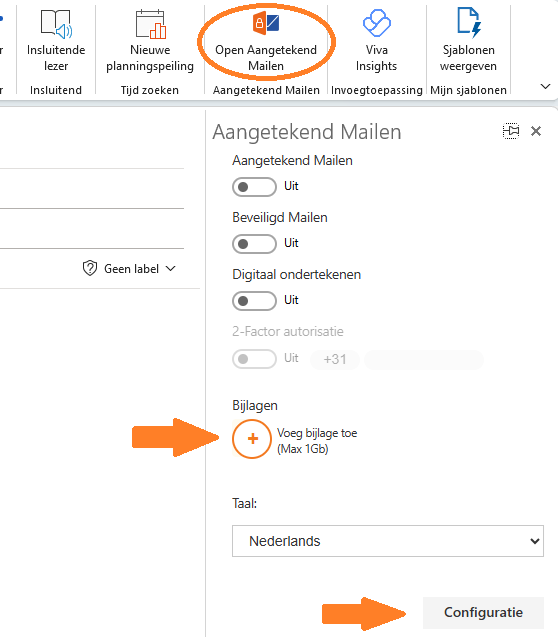
Task: Pin the Aangetekend Mailen task pane
Action: coord(511,131)
